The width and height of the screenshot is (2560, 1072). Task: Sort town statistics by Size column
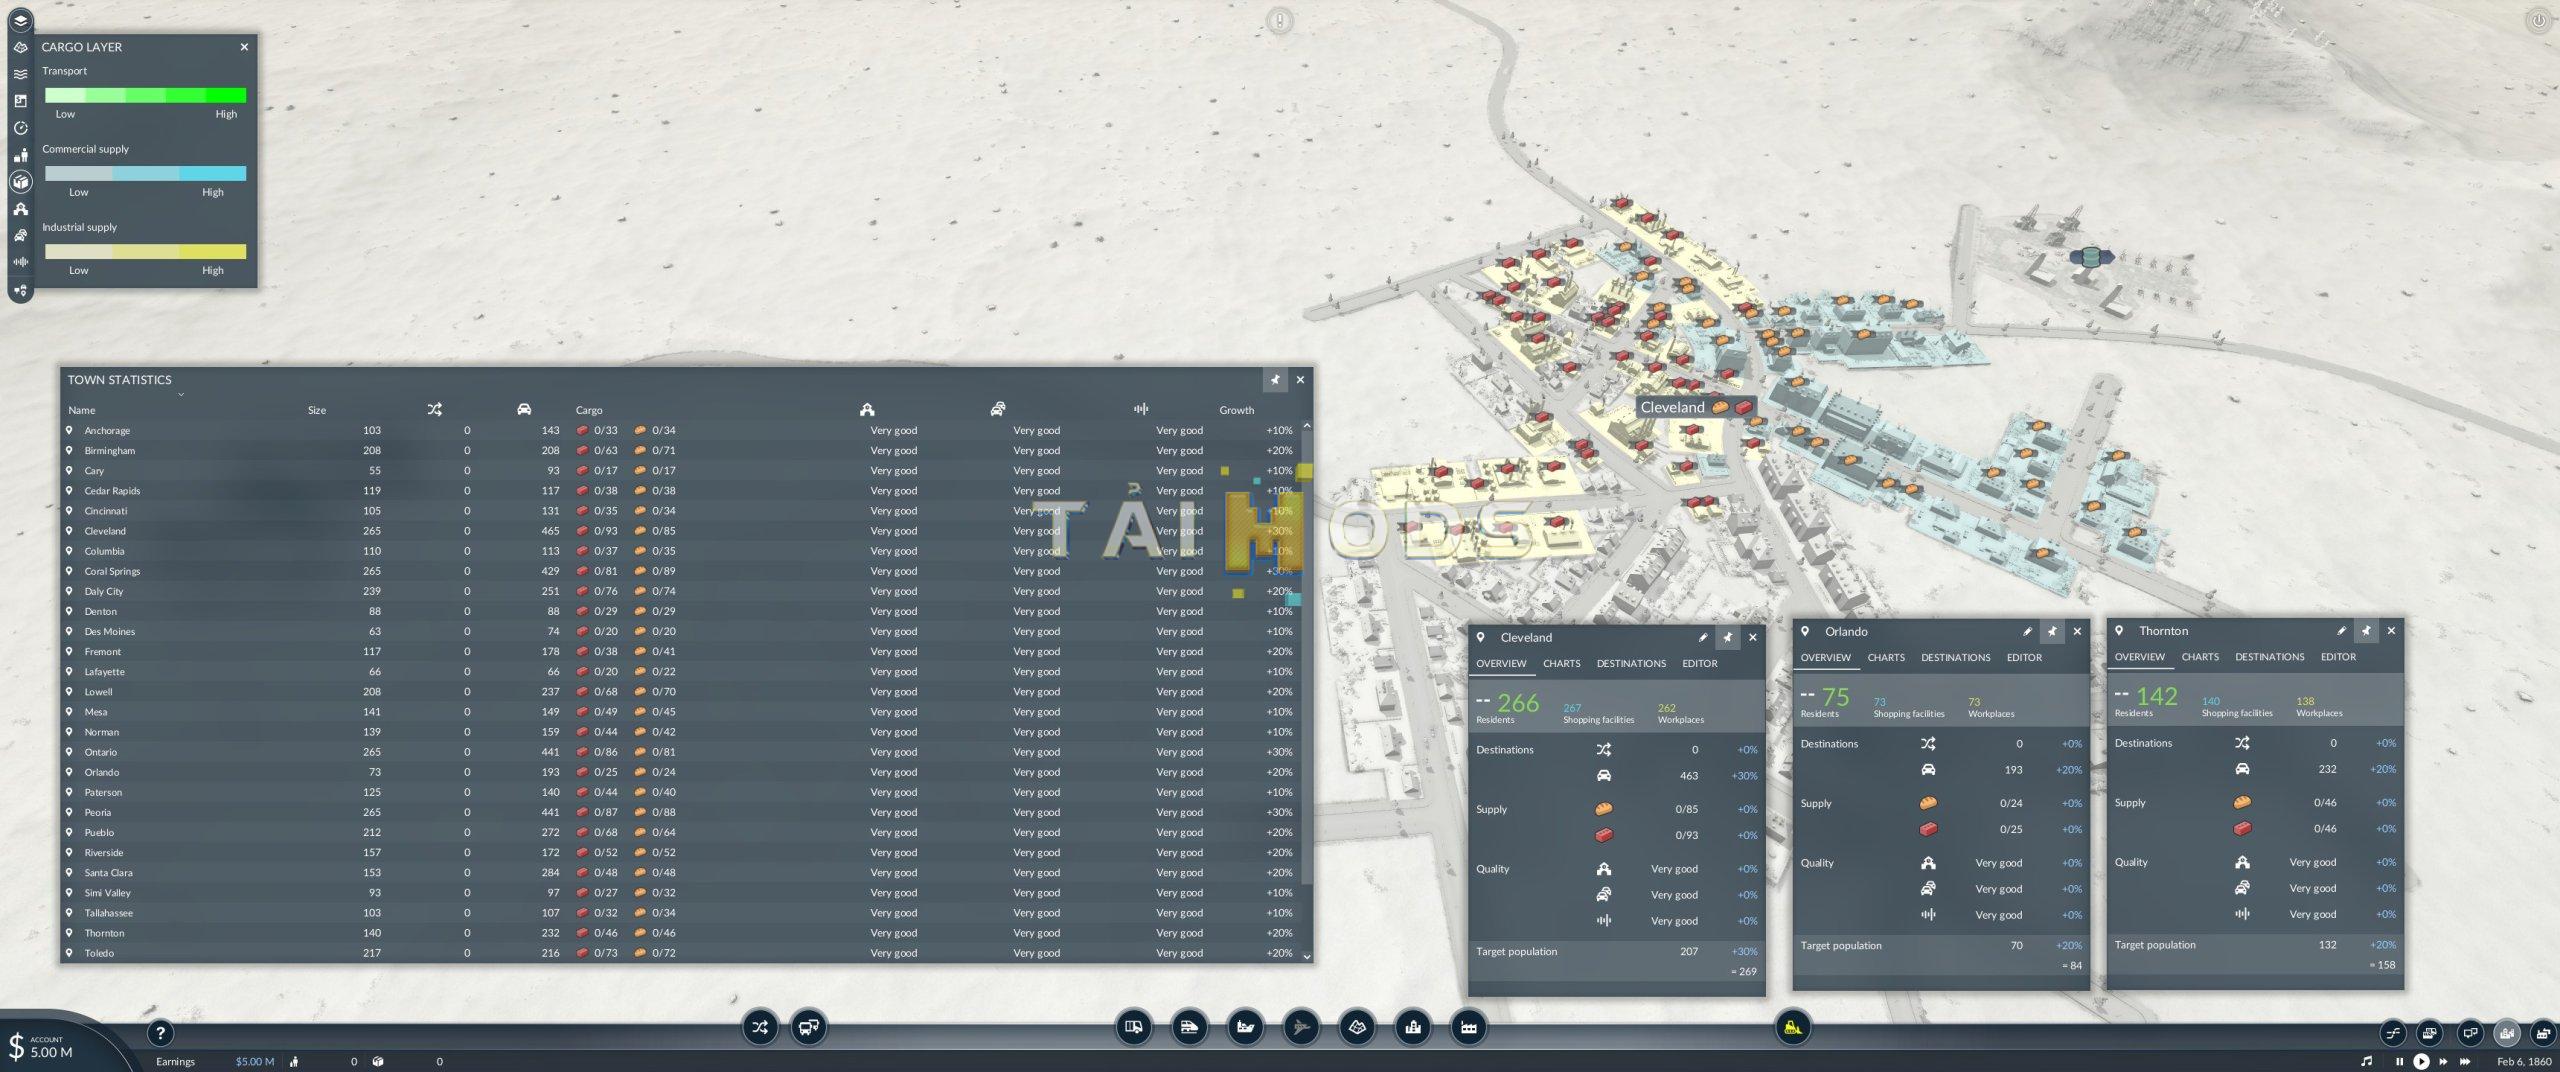tap(317, 410)
